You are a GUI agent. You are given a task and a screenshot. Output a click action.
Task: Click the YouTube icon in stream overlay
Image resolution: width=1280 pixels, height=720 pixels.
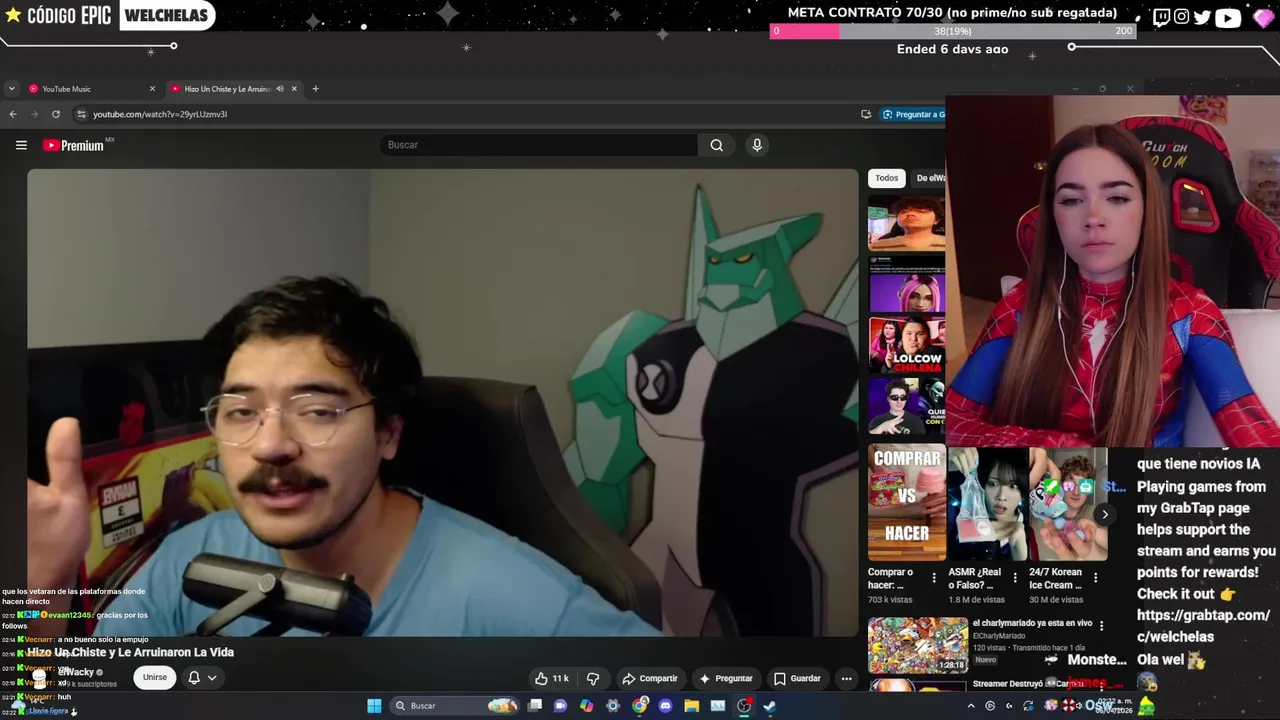[1228, 17]
